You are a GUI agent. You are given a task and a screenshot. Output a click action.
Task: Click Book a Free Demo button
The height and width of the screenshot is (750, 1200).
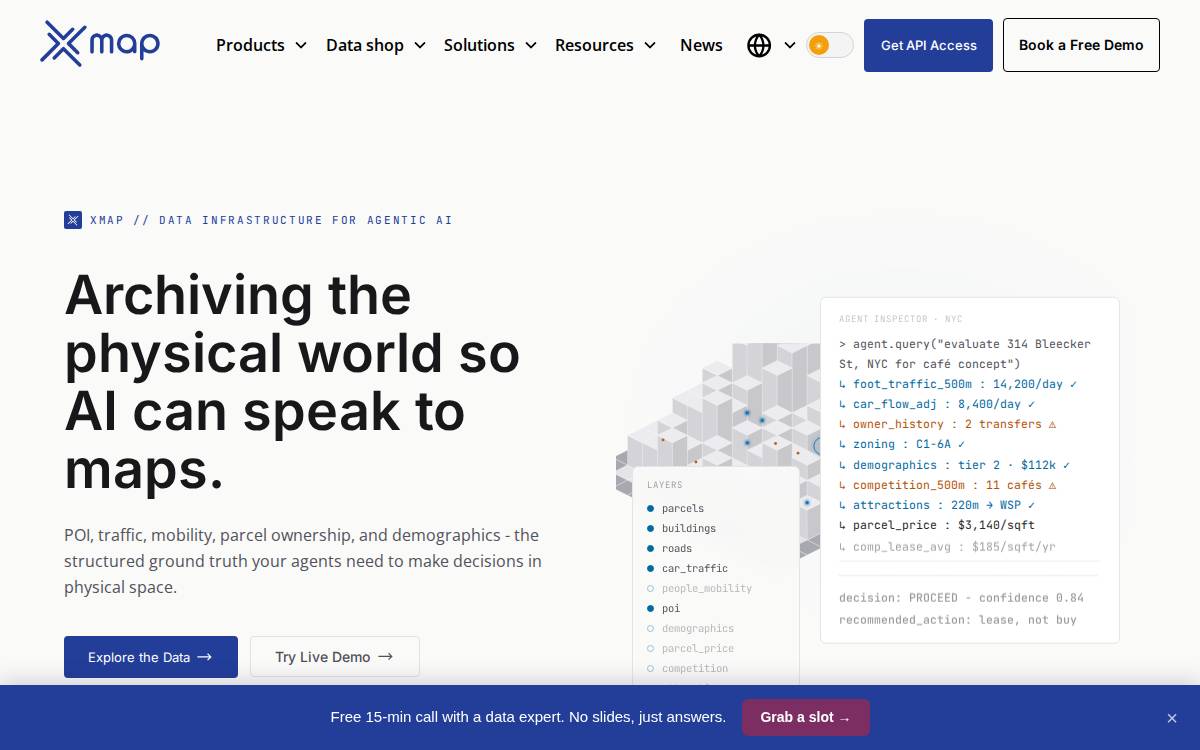(1081, 45)
